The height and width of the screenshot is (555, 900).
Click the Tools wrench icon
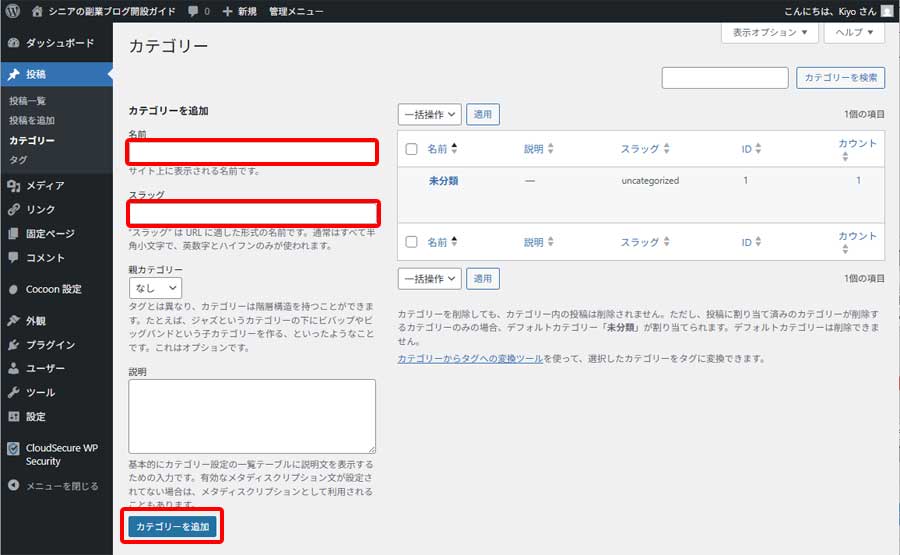point(13,392)
